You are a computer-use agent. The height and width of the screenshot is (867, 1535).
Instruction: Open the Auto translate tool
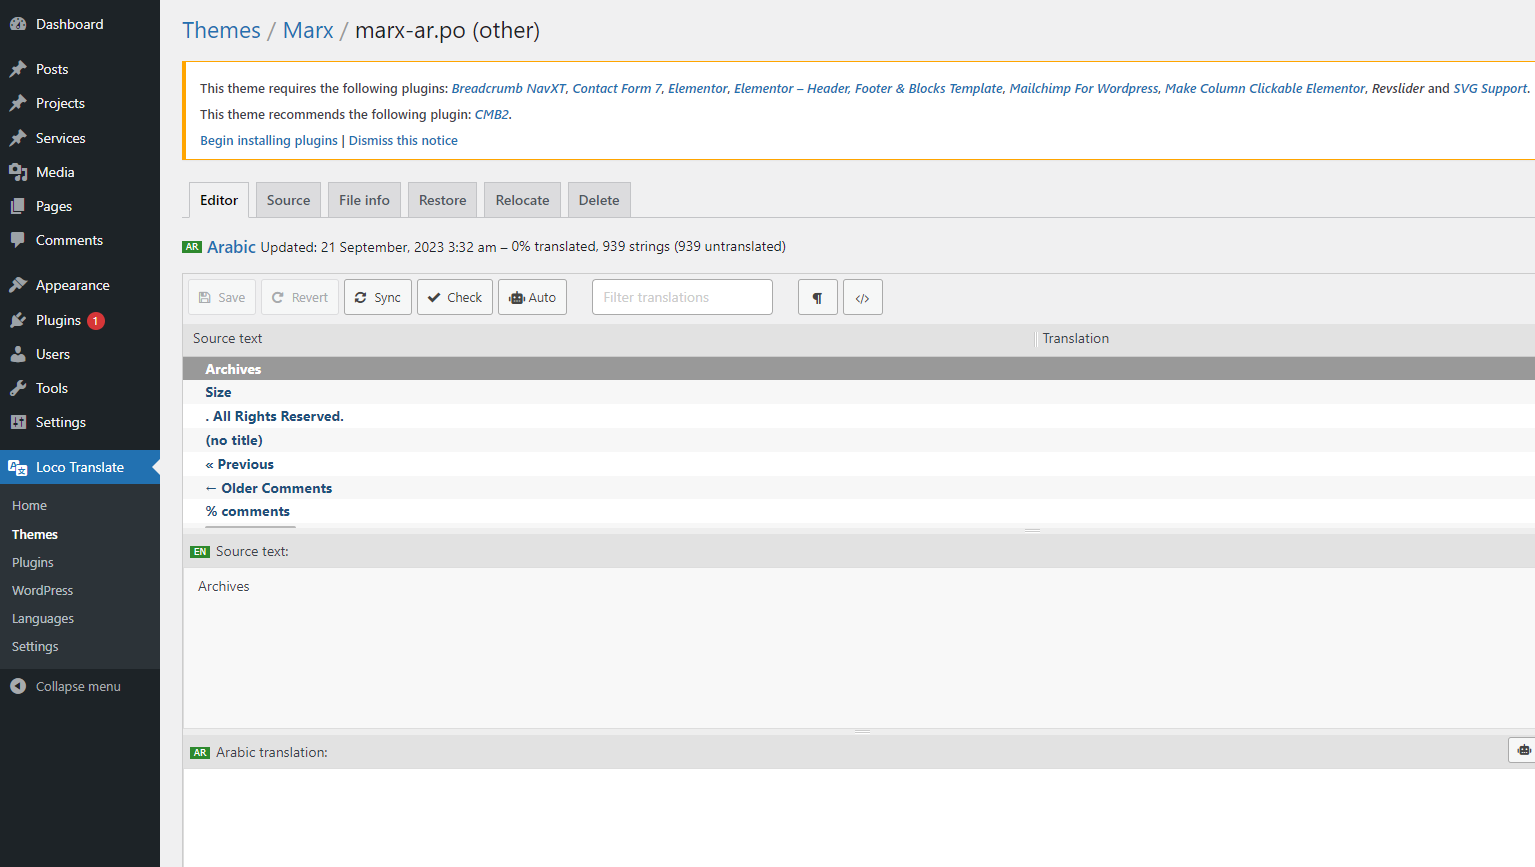(532, 297)
